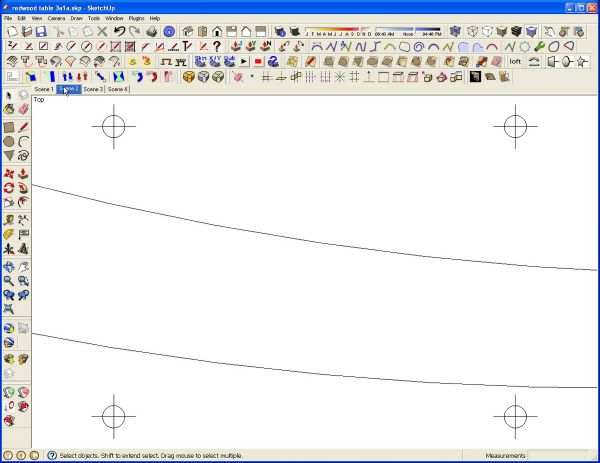Choose the Scale tool

(x=9, y=202)
